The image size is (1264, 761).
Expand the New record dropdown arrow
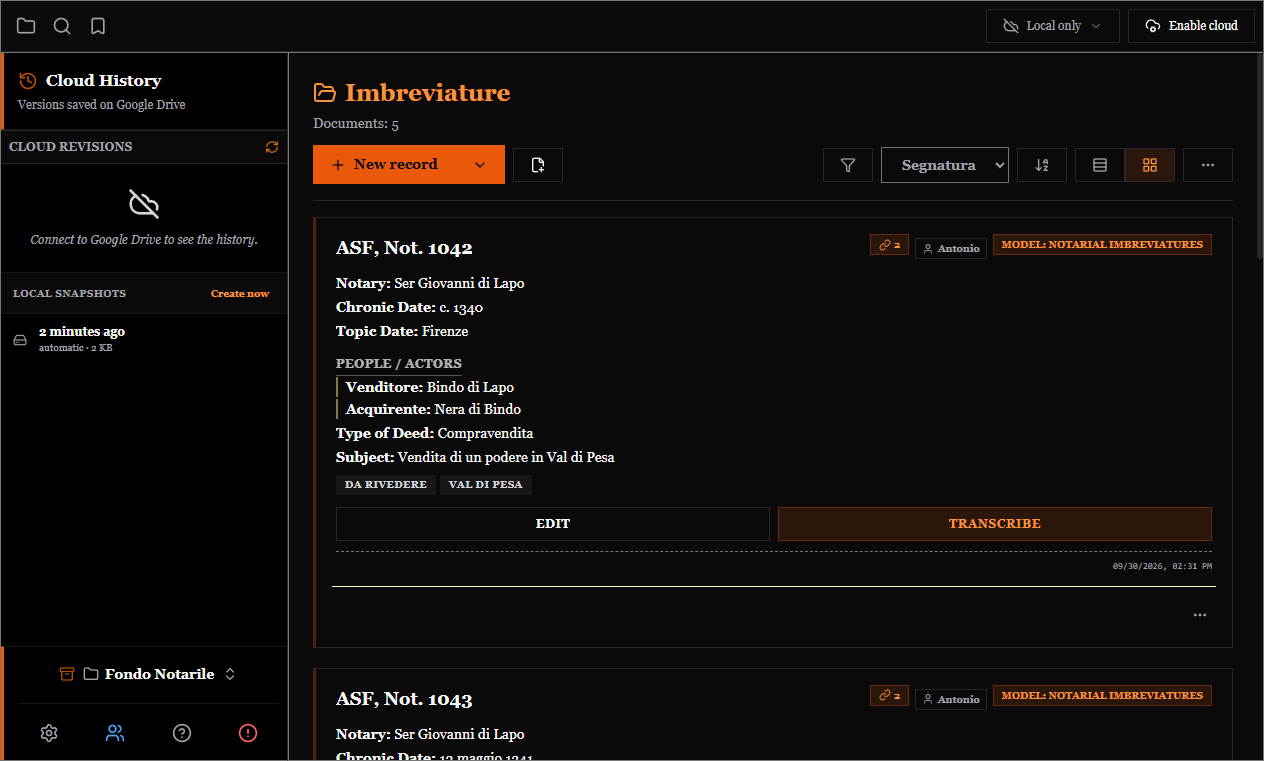(x=480, y=165)
